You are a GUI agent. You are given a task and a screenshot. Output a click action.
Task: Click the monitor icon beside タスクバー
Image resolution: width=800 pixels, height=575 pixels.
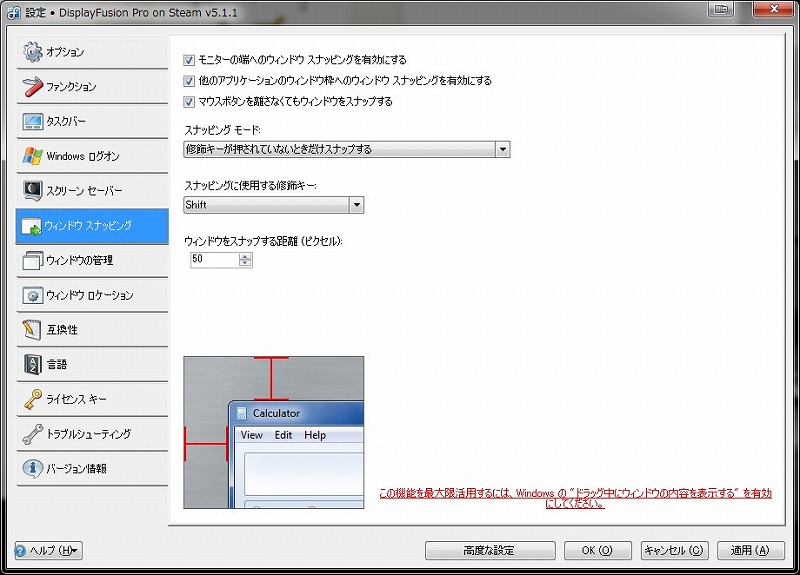[x=32, y=121]
